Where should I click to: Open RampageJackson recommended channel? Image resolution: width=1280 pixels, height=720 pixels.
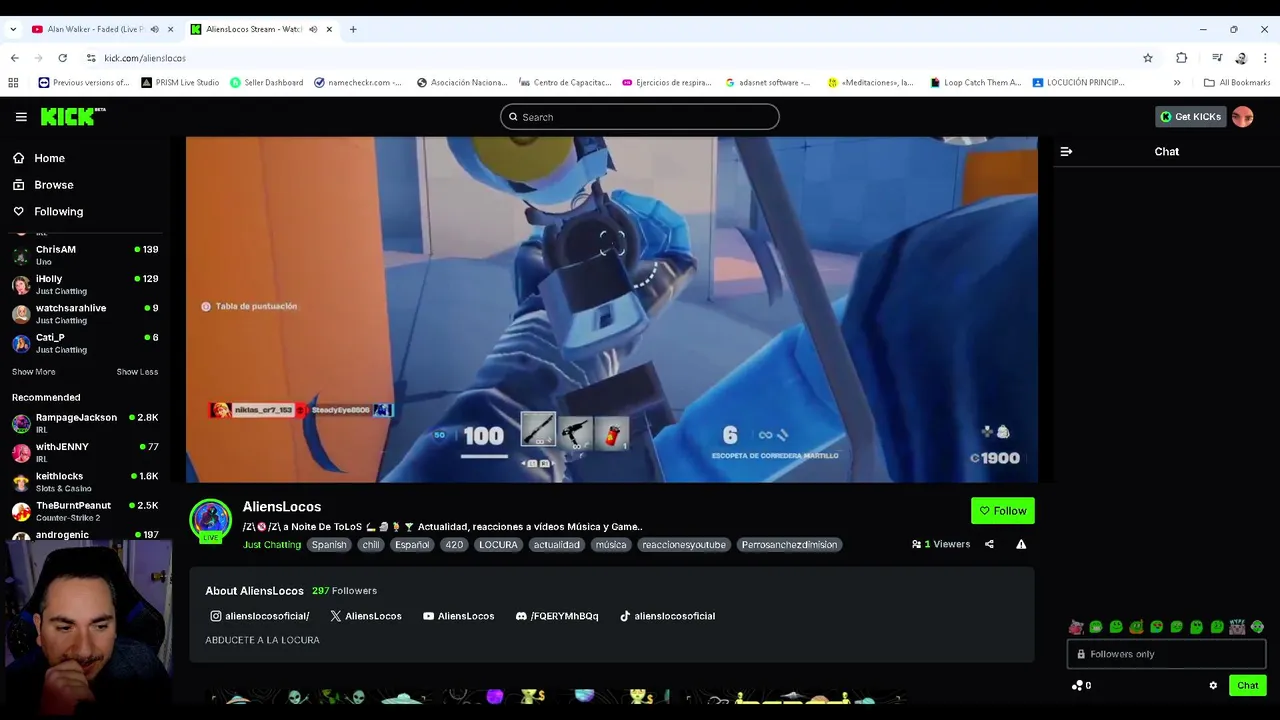86,423
